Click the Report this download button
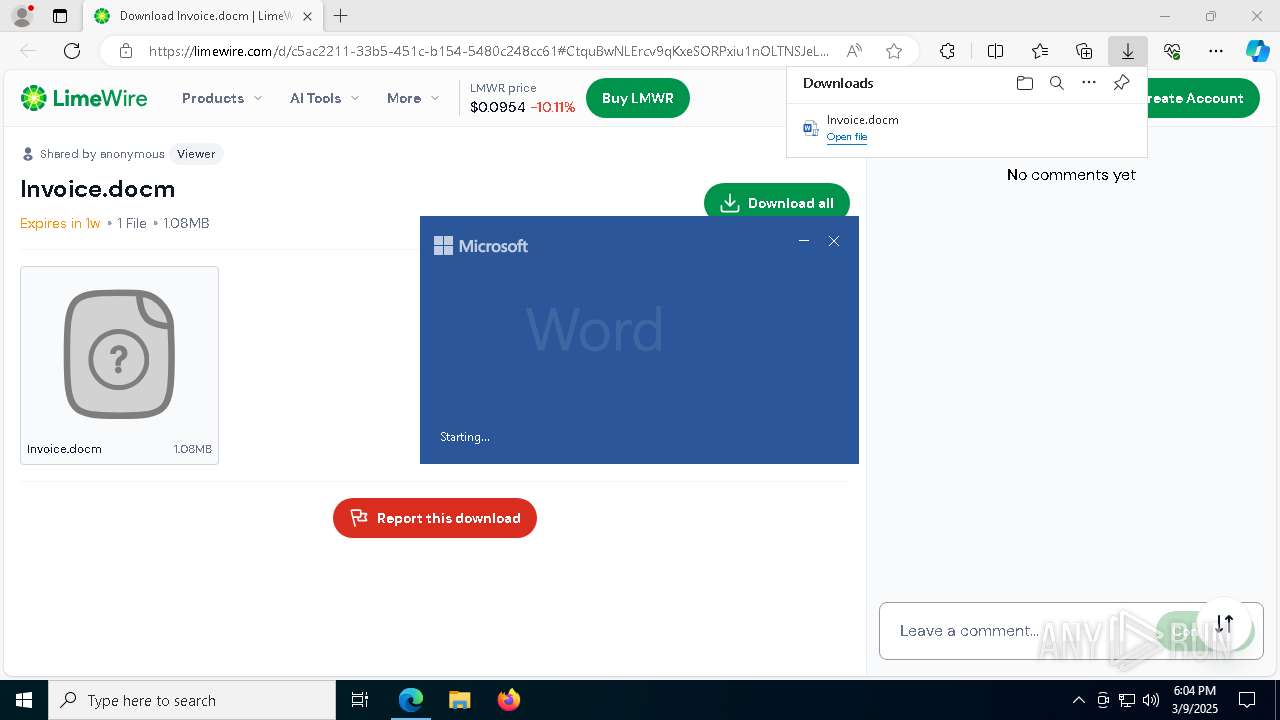The width and height of the screenshot is (1280, 720). tap(435, 518)
